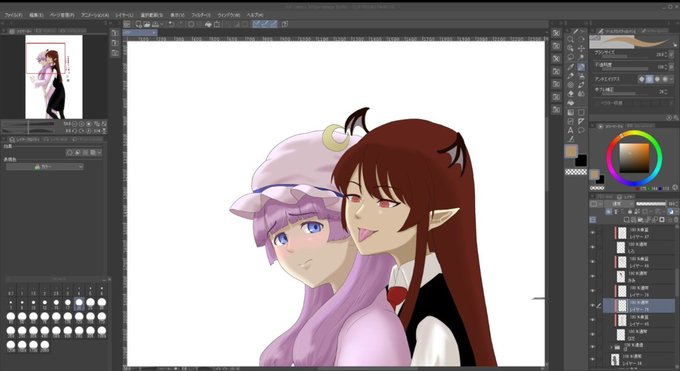Select the Auto select wand tool

tap(581, 57)
